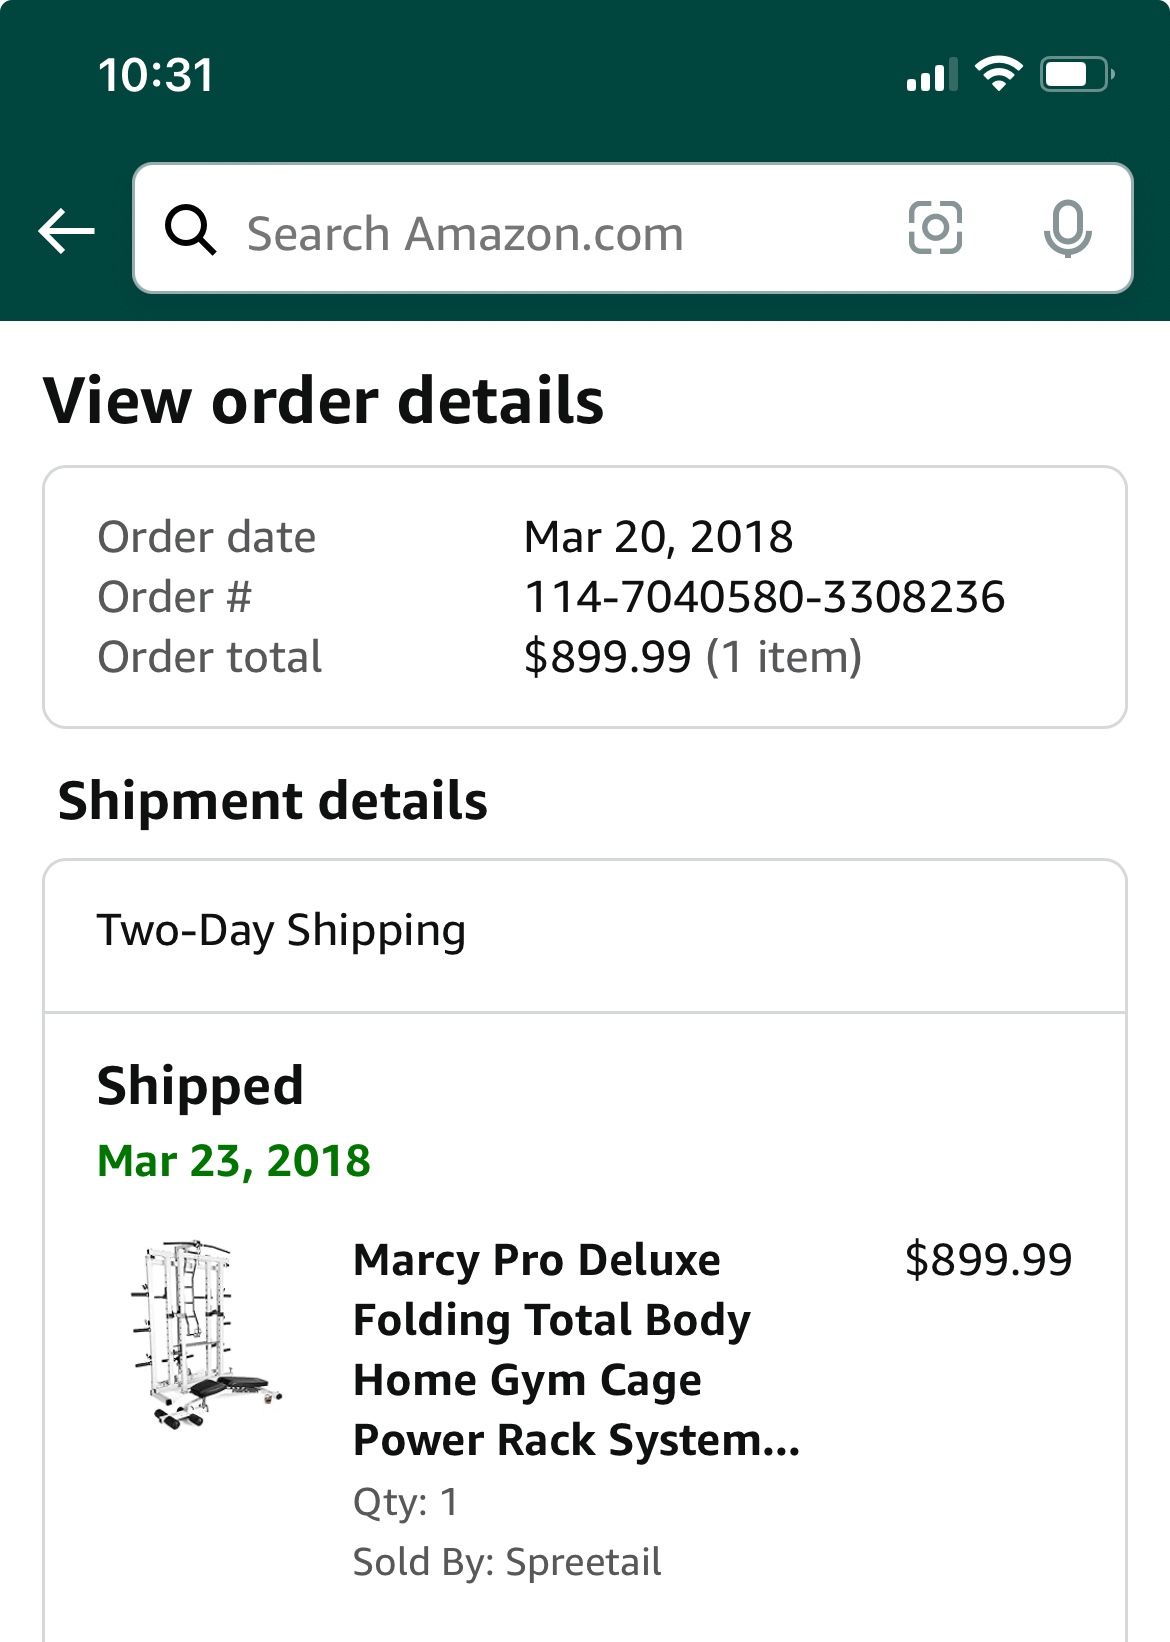
Task: Tap the item price $899.99
Action: (988, 1260)
